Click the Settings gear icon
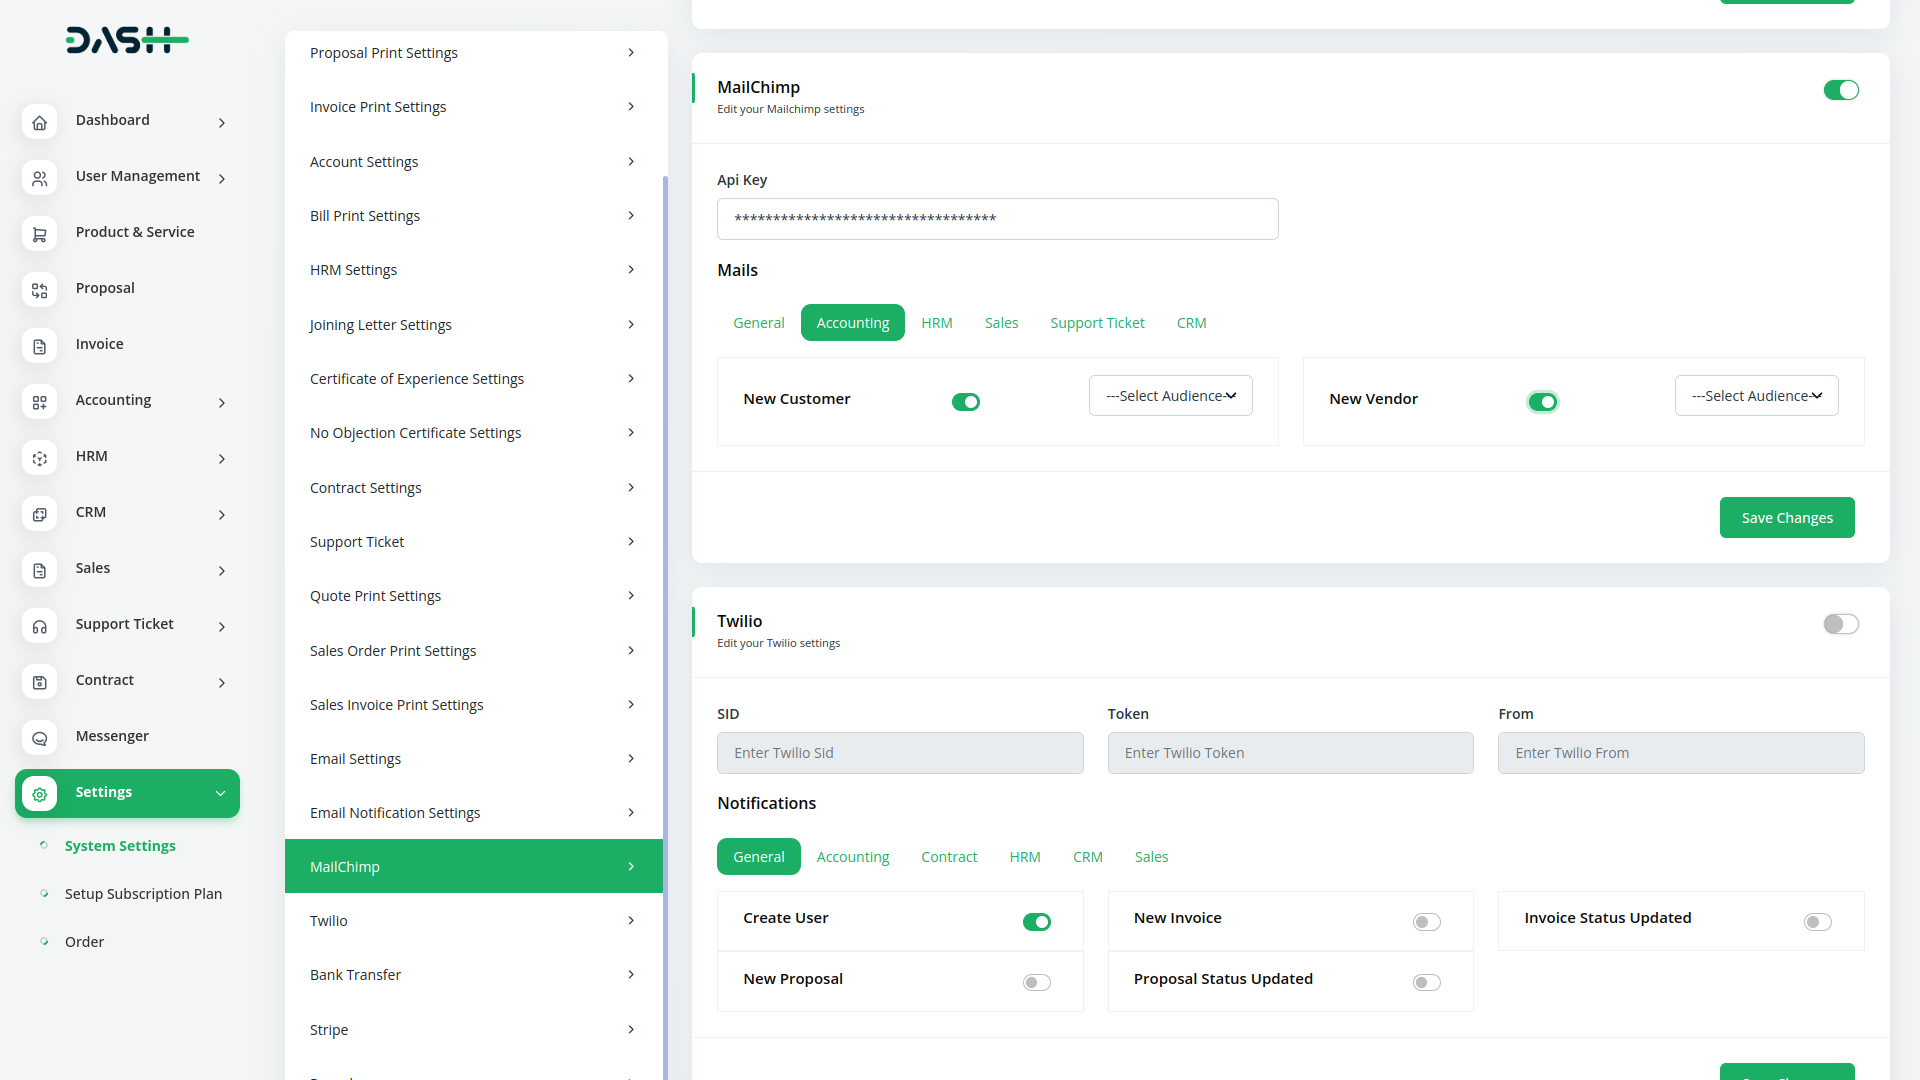The height and width of the screenshot is (1080, 1920). [39, 794]
